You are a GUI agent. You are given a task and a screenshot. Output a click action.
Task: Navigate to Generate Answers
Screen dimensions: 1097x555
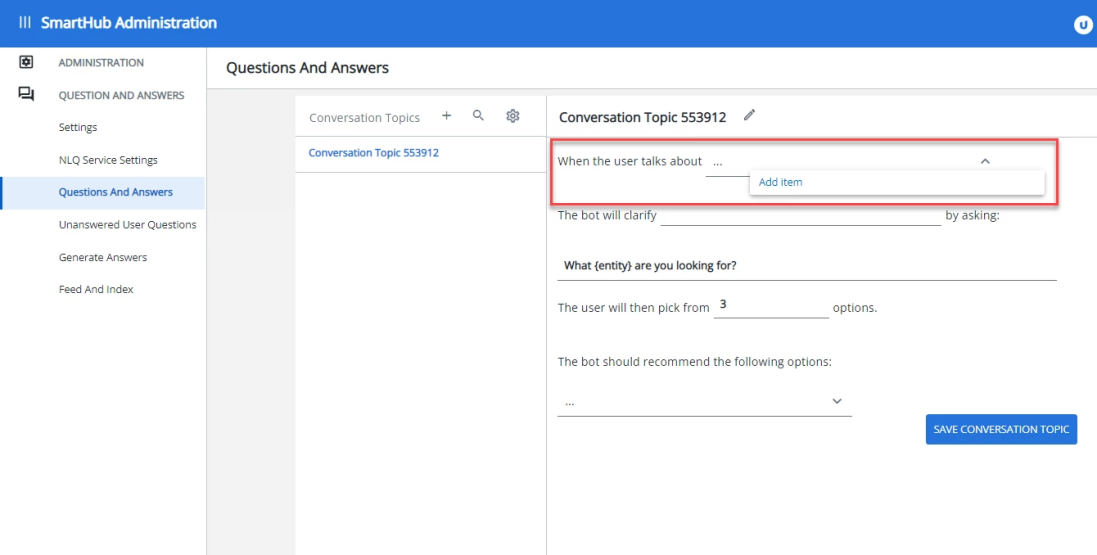(x=103, y=257)
